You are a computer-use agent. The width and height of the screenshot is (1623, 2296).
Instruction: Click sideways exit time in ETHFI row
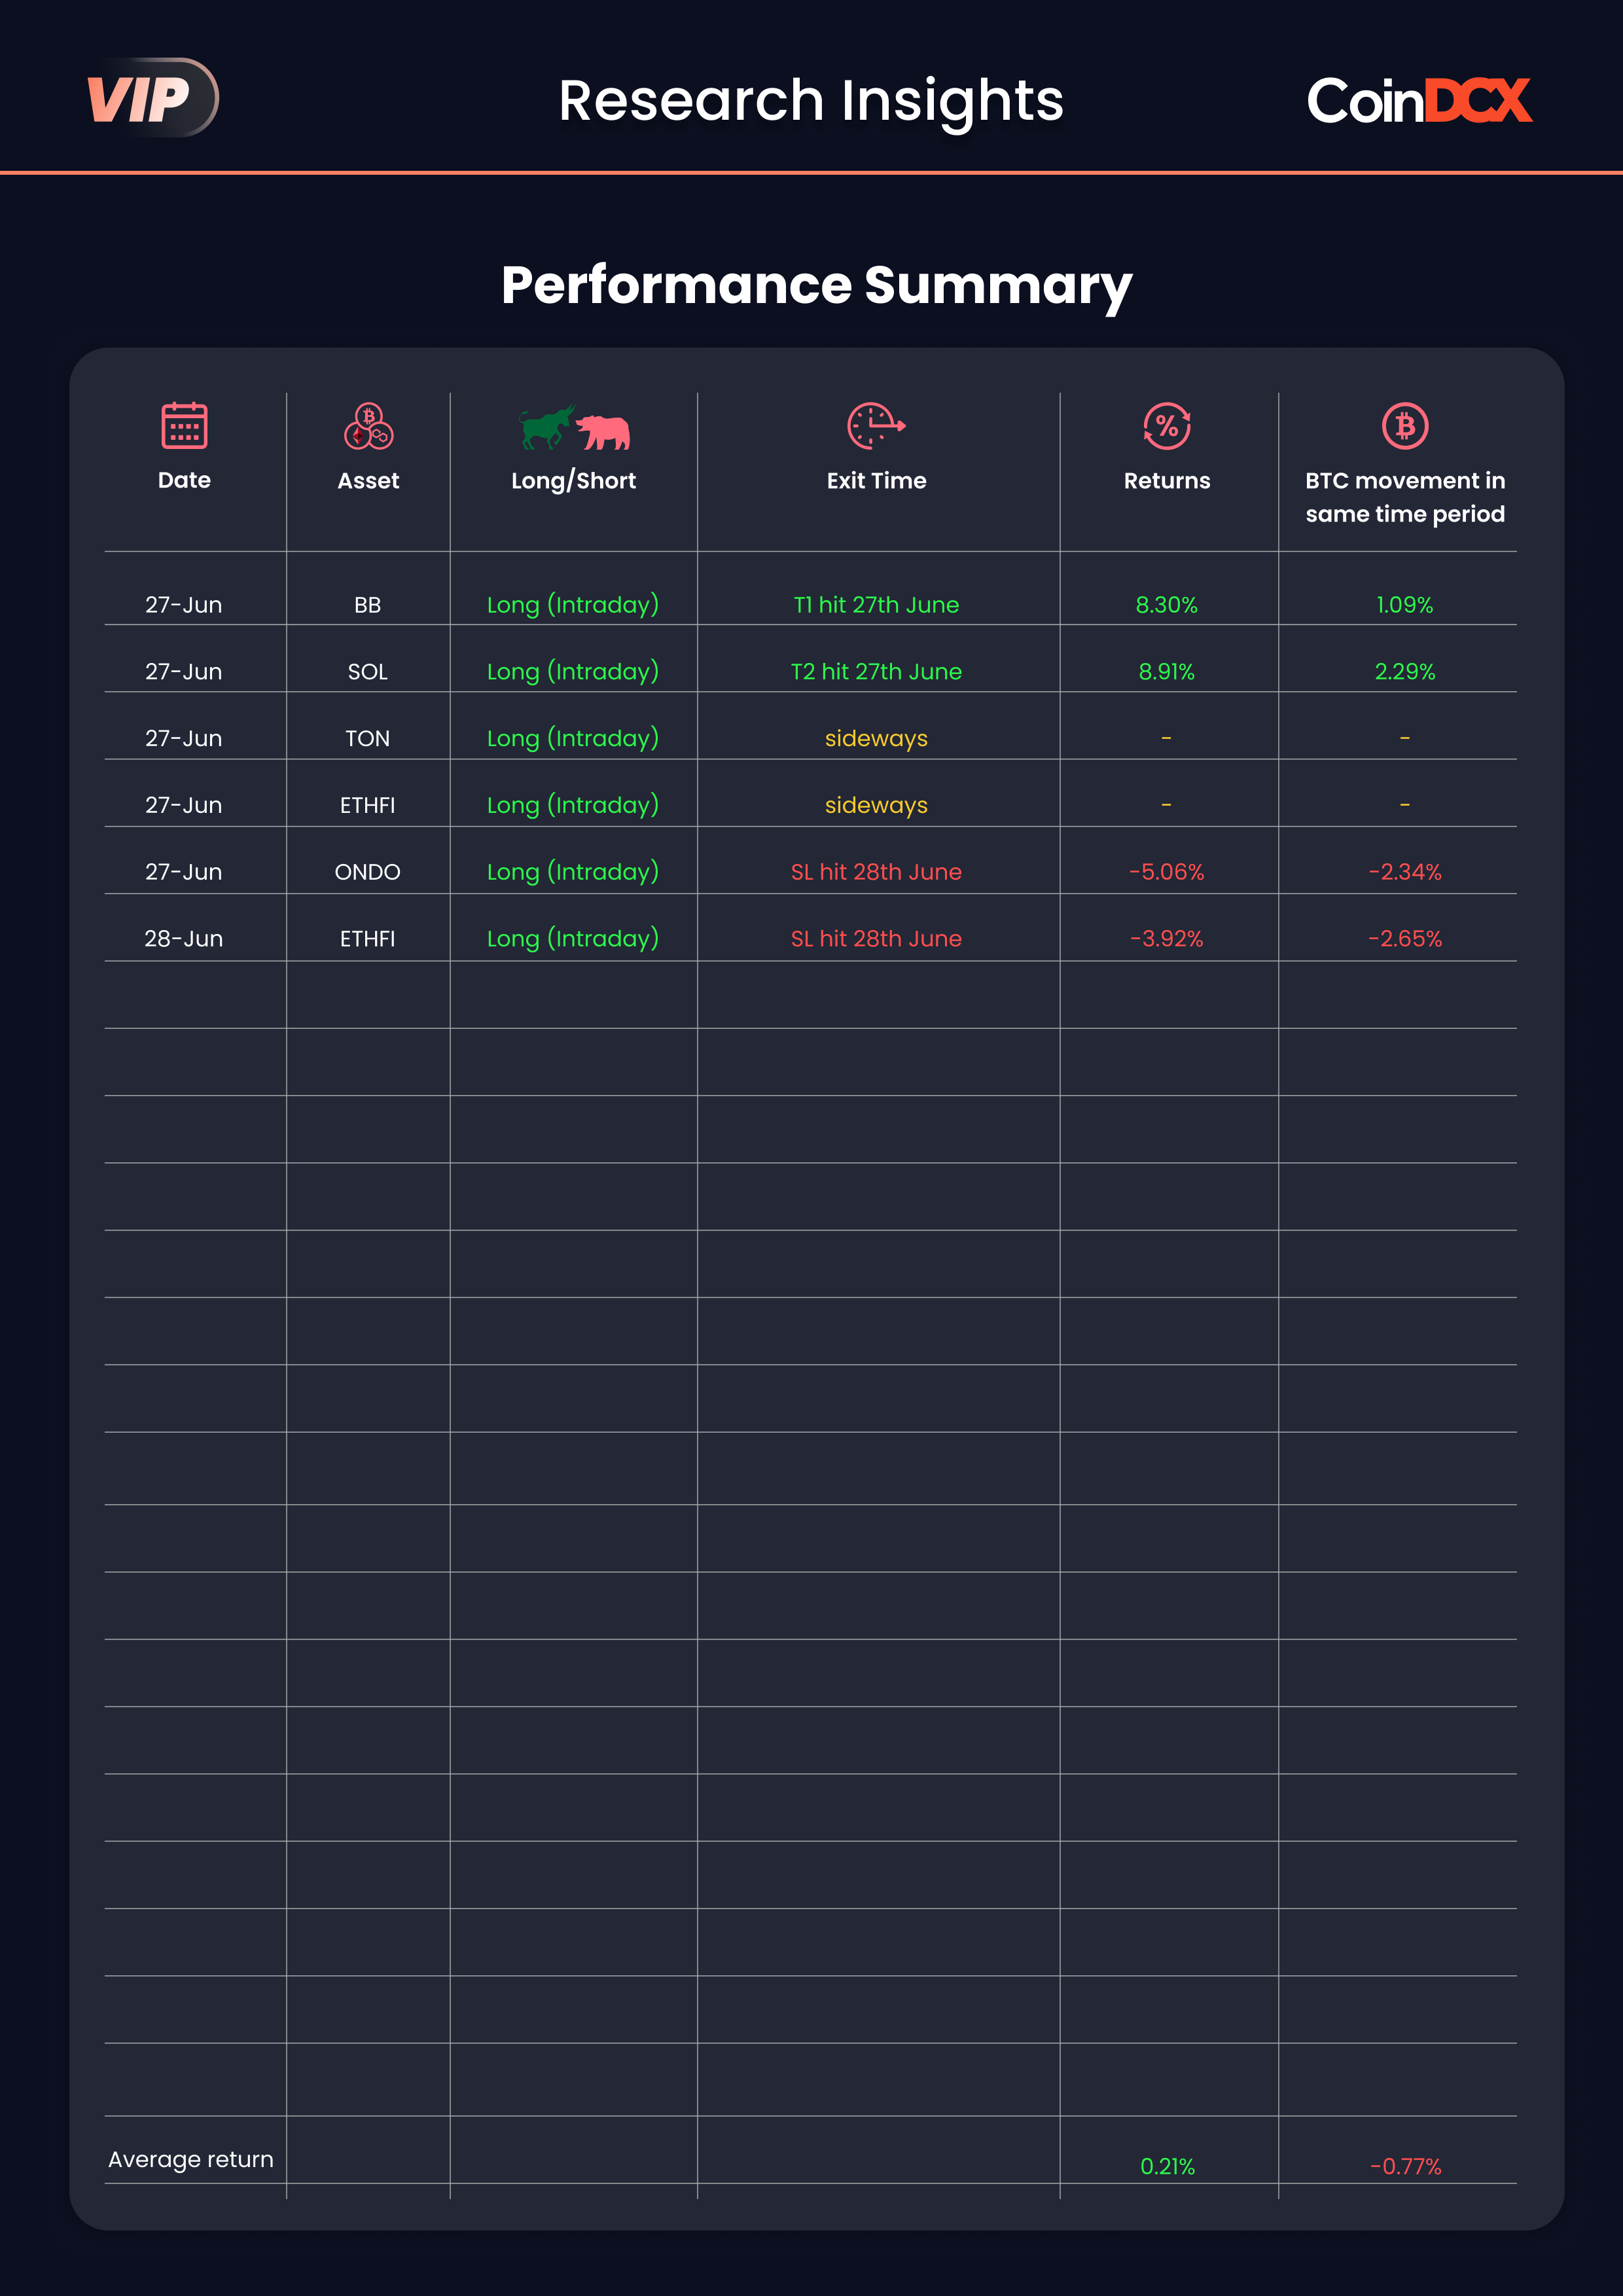pos(876,806)
